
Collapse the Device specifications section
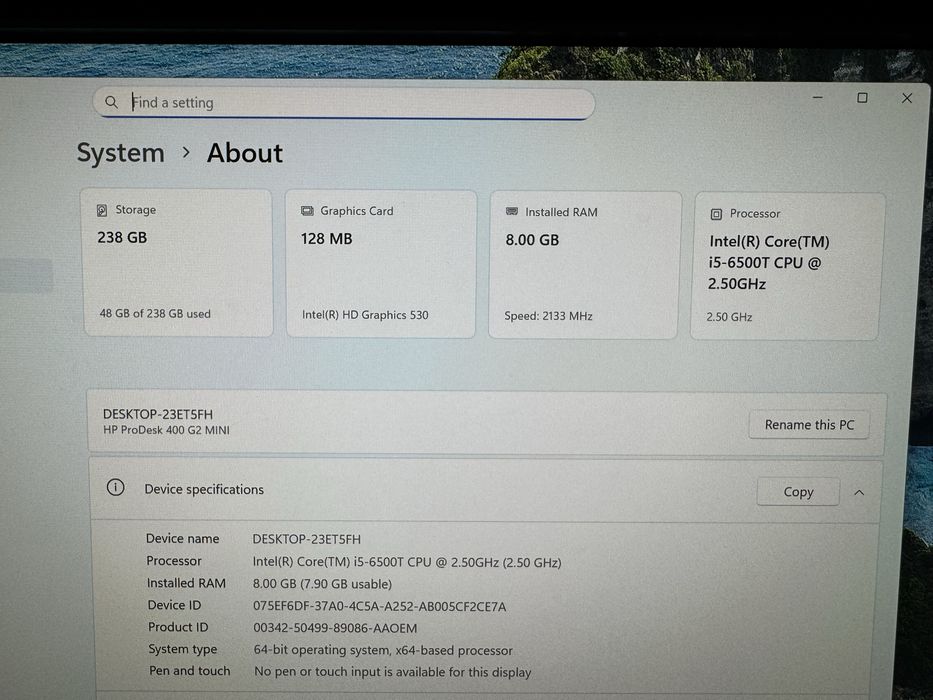(859, 493)
